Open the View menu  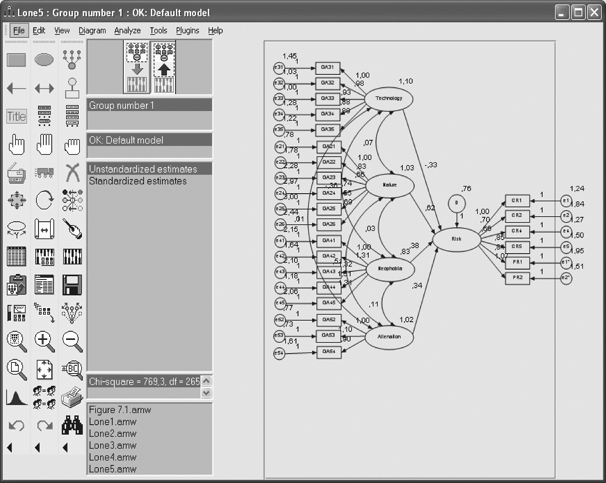pos(62,31)
